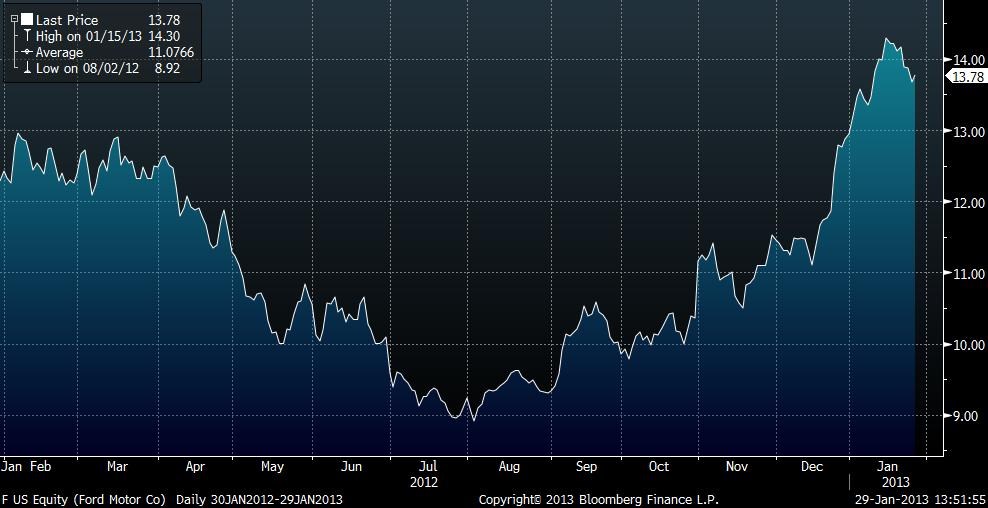Click the Last Price legend label

click(67, 20)
